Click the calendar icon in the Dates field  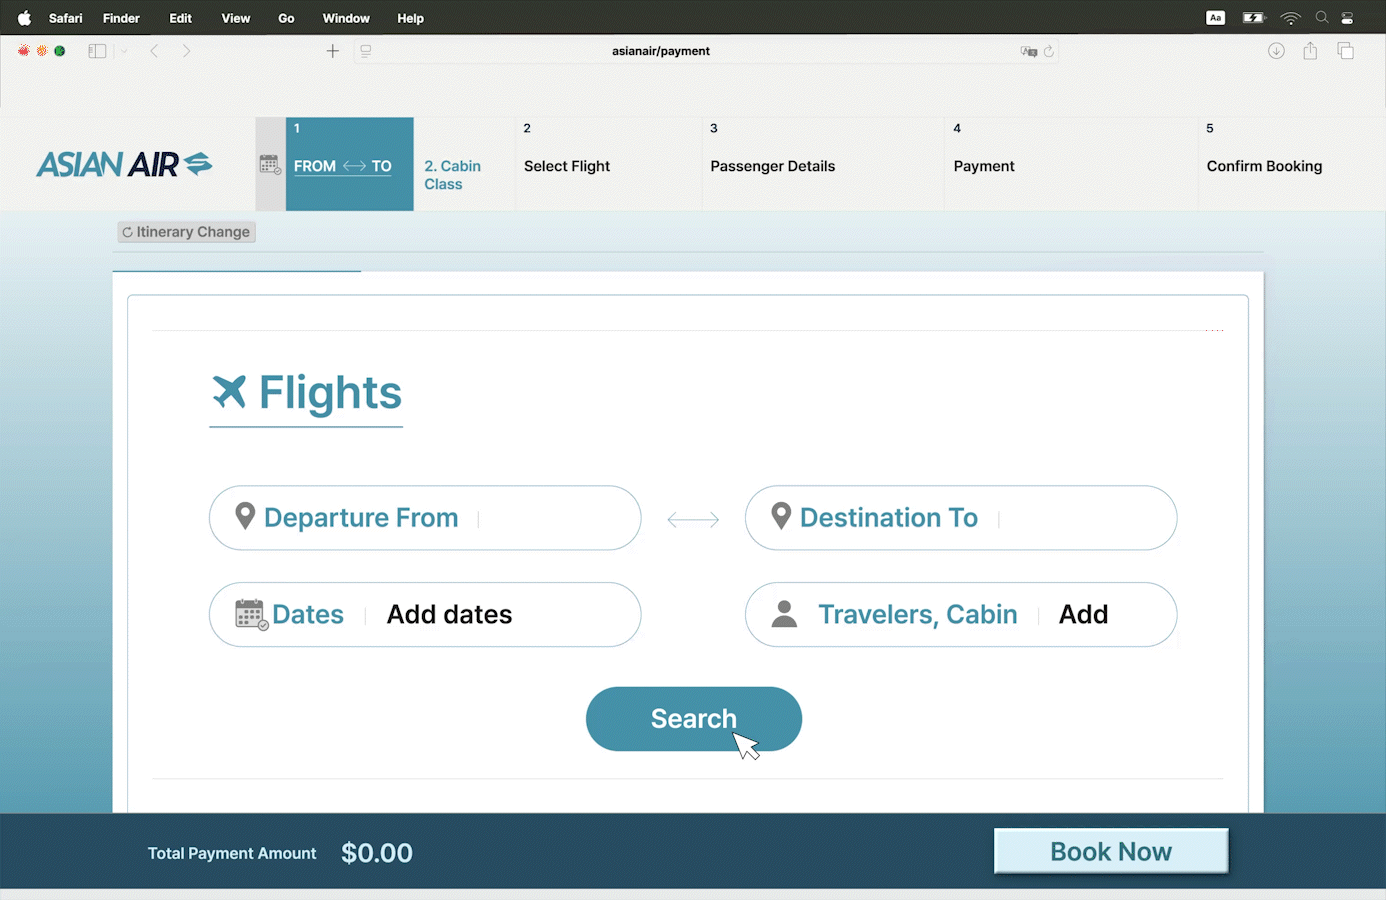coord(251,614)
